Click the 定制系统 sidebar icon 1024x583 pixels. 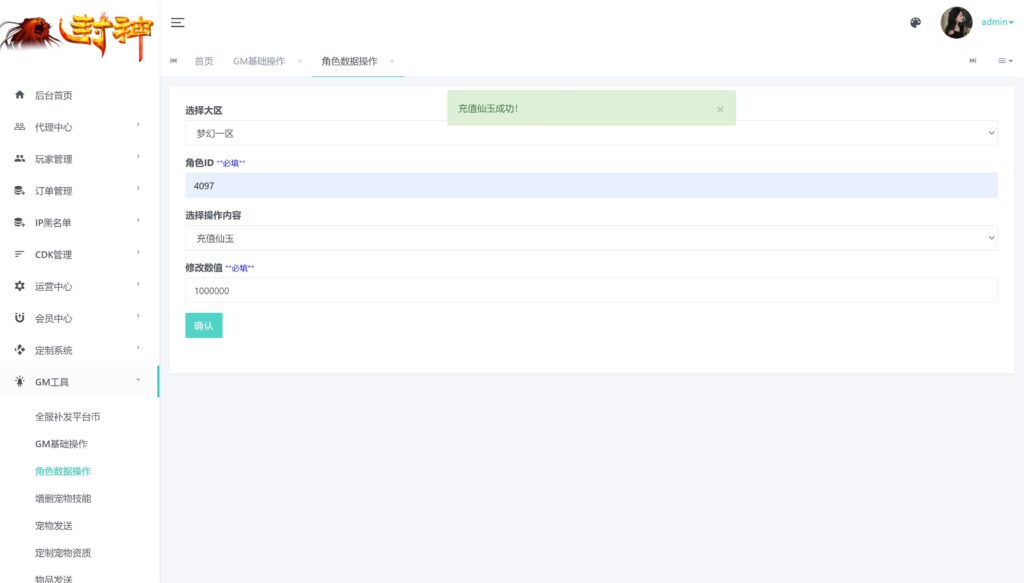[x=19, y=350]
